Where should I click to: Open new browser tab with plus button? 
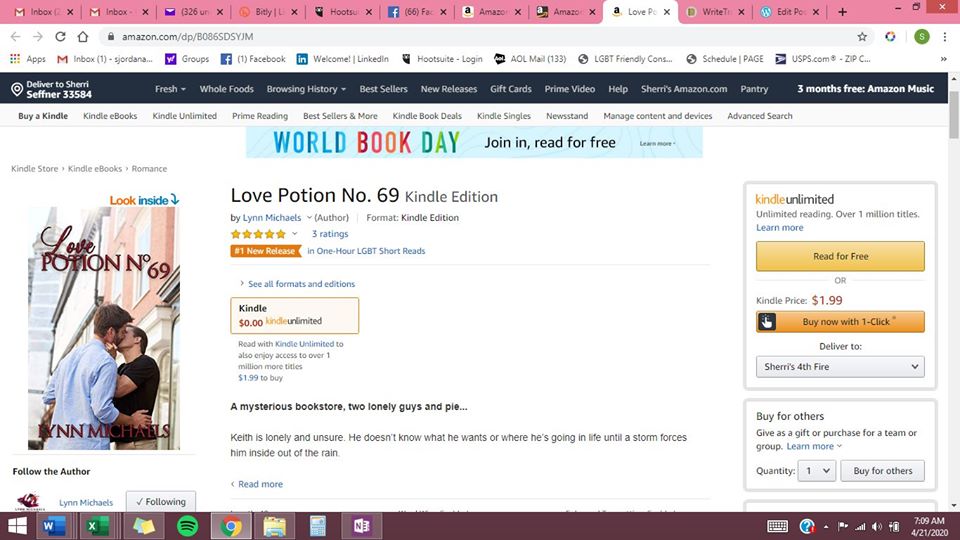pyautogui.click(x=842, y=12)
